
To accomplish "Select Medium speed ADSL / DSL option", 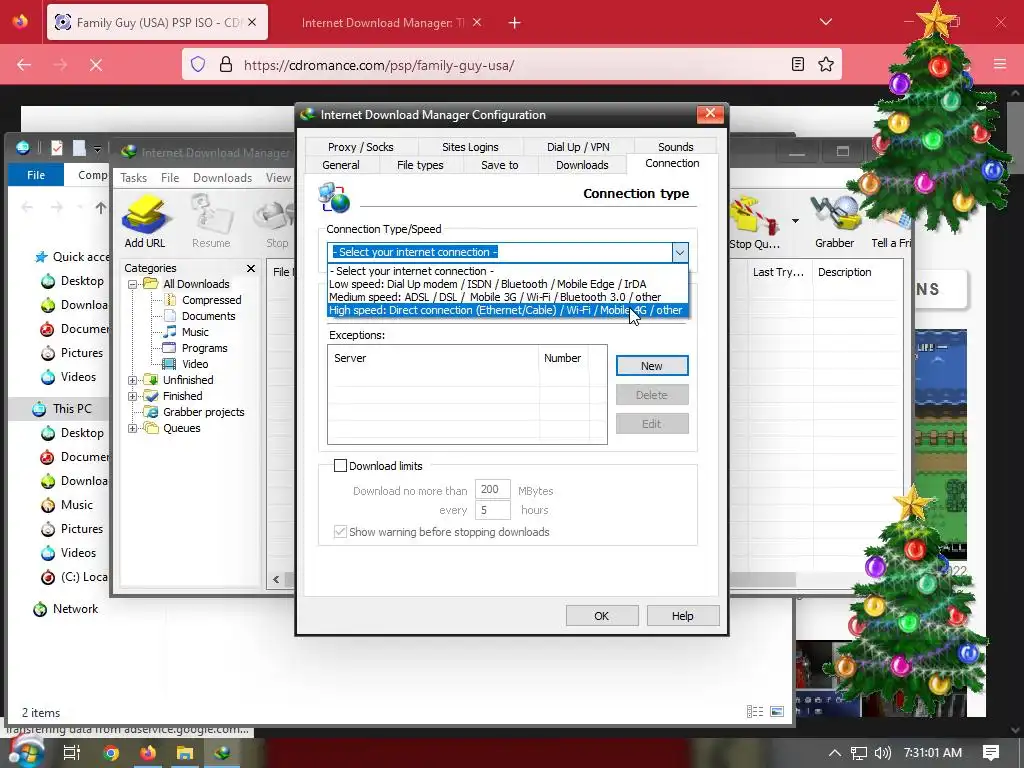I will point(507,297).
